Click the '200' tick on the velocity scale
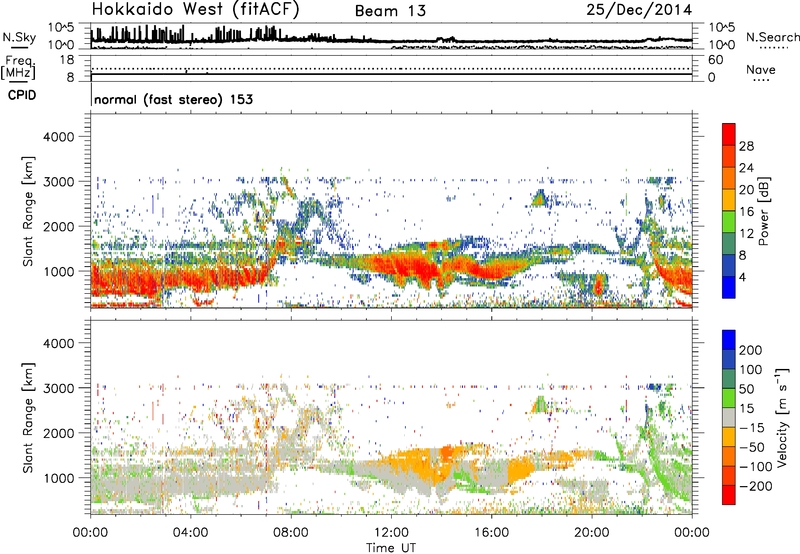 click(x=751, y=350)
